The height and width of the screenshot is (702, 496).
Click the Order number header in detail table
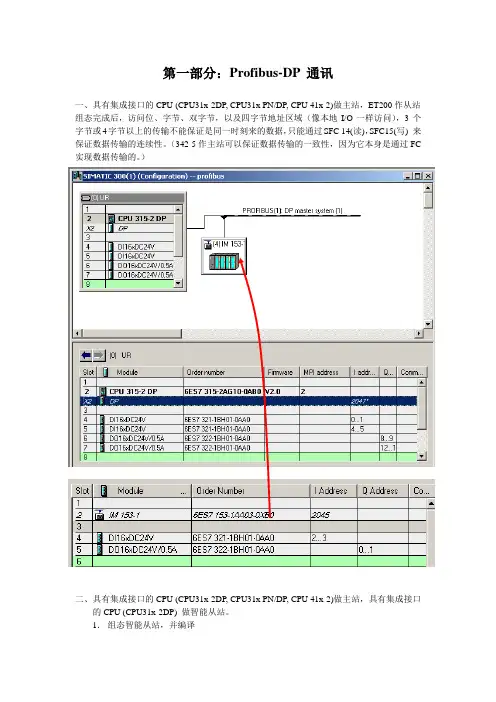coord(222,372)
